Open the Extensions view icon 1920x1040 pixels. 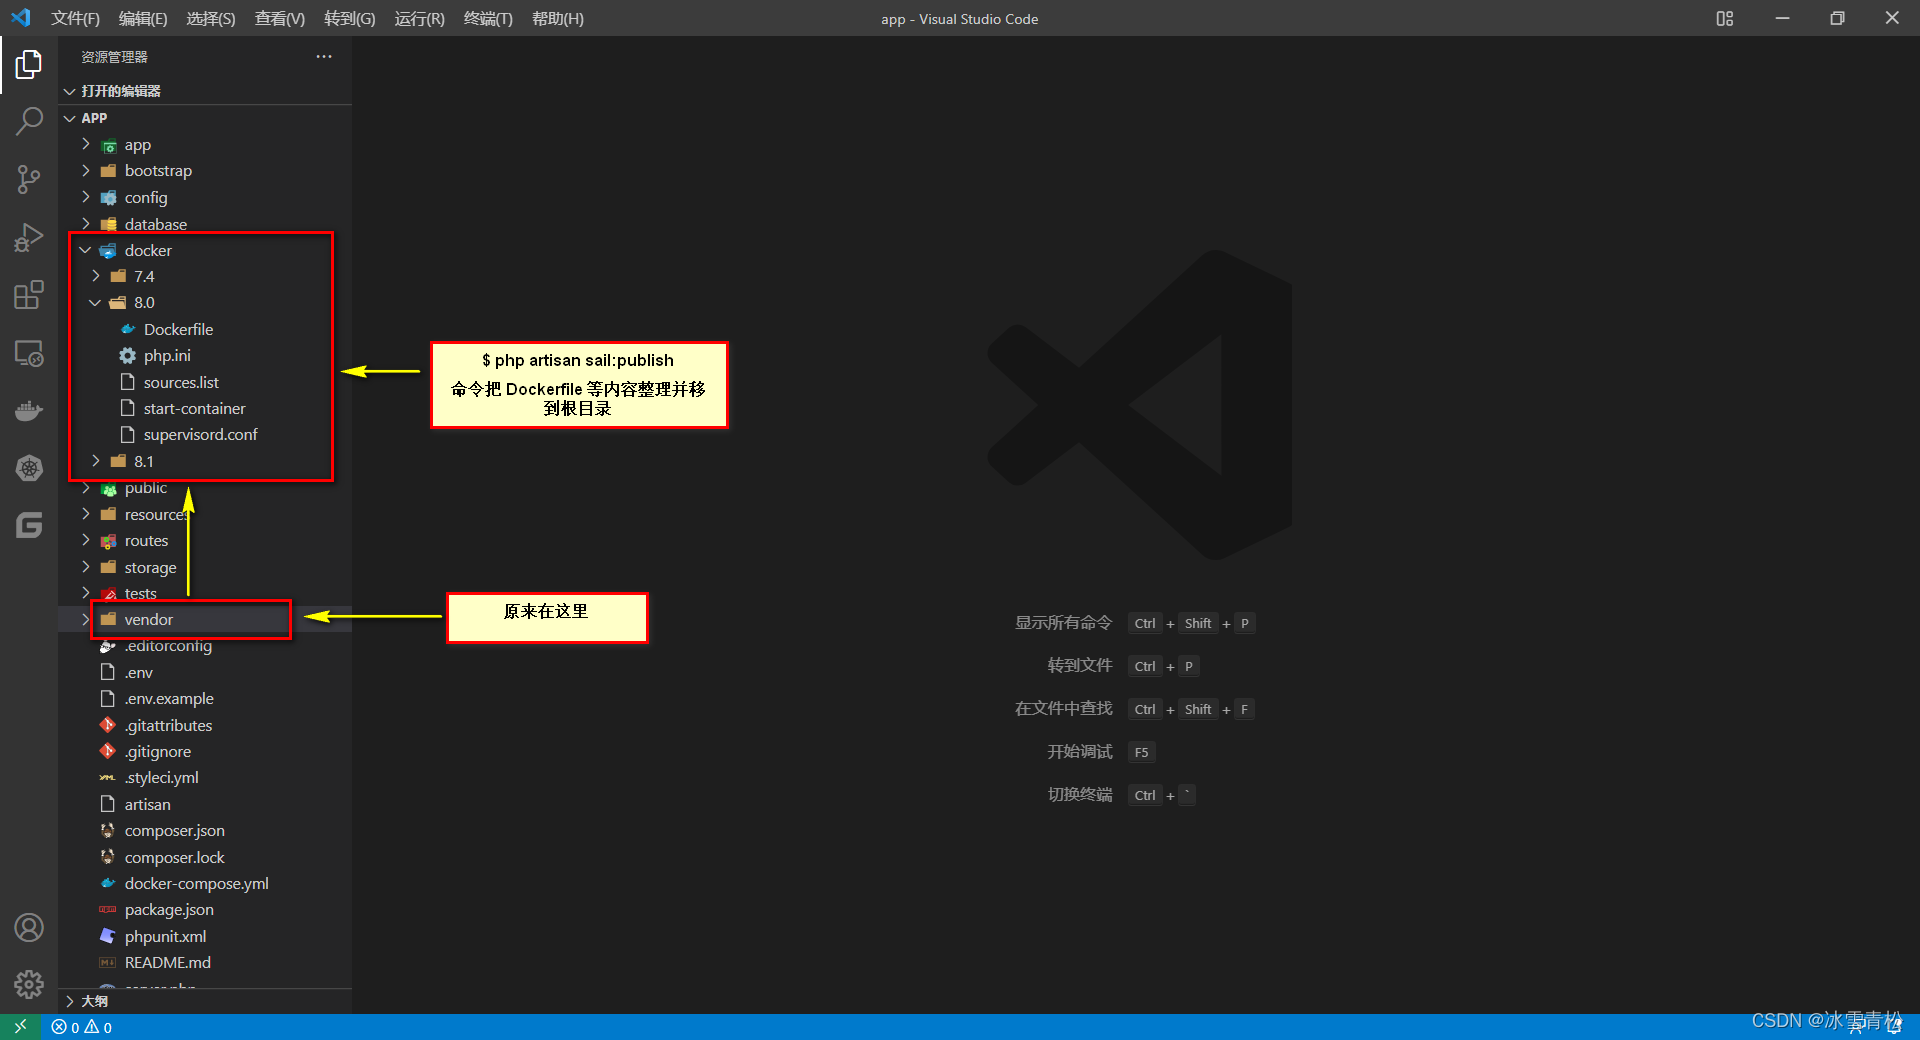click(x=29, y=295)
